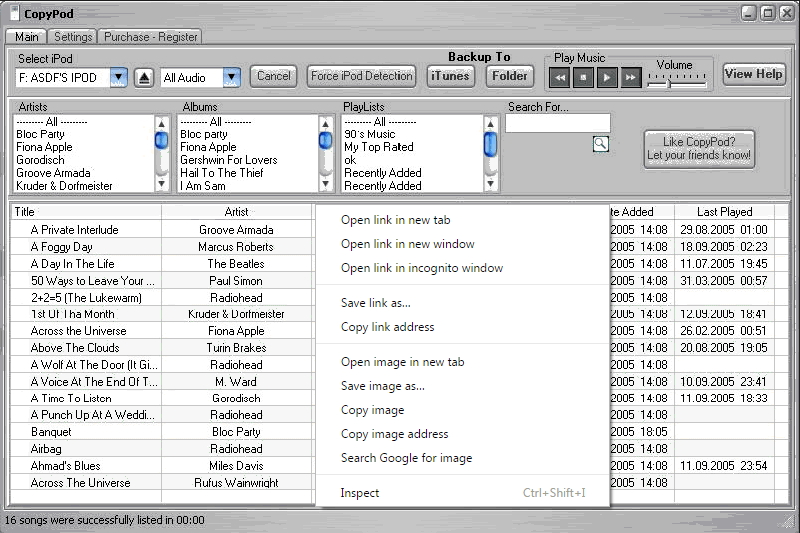Select 'Open link in incognito window'
800x533 pixels.
pos(421,268)
